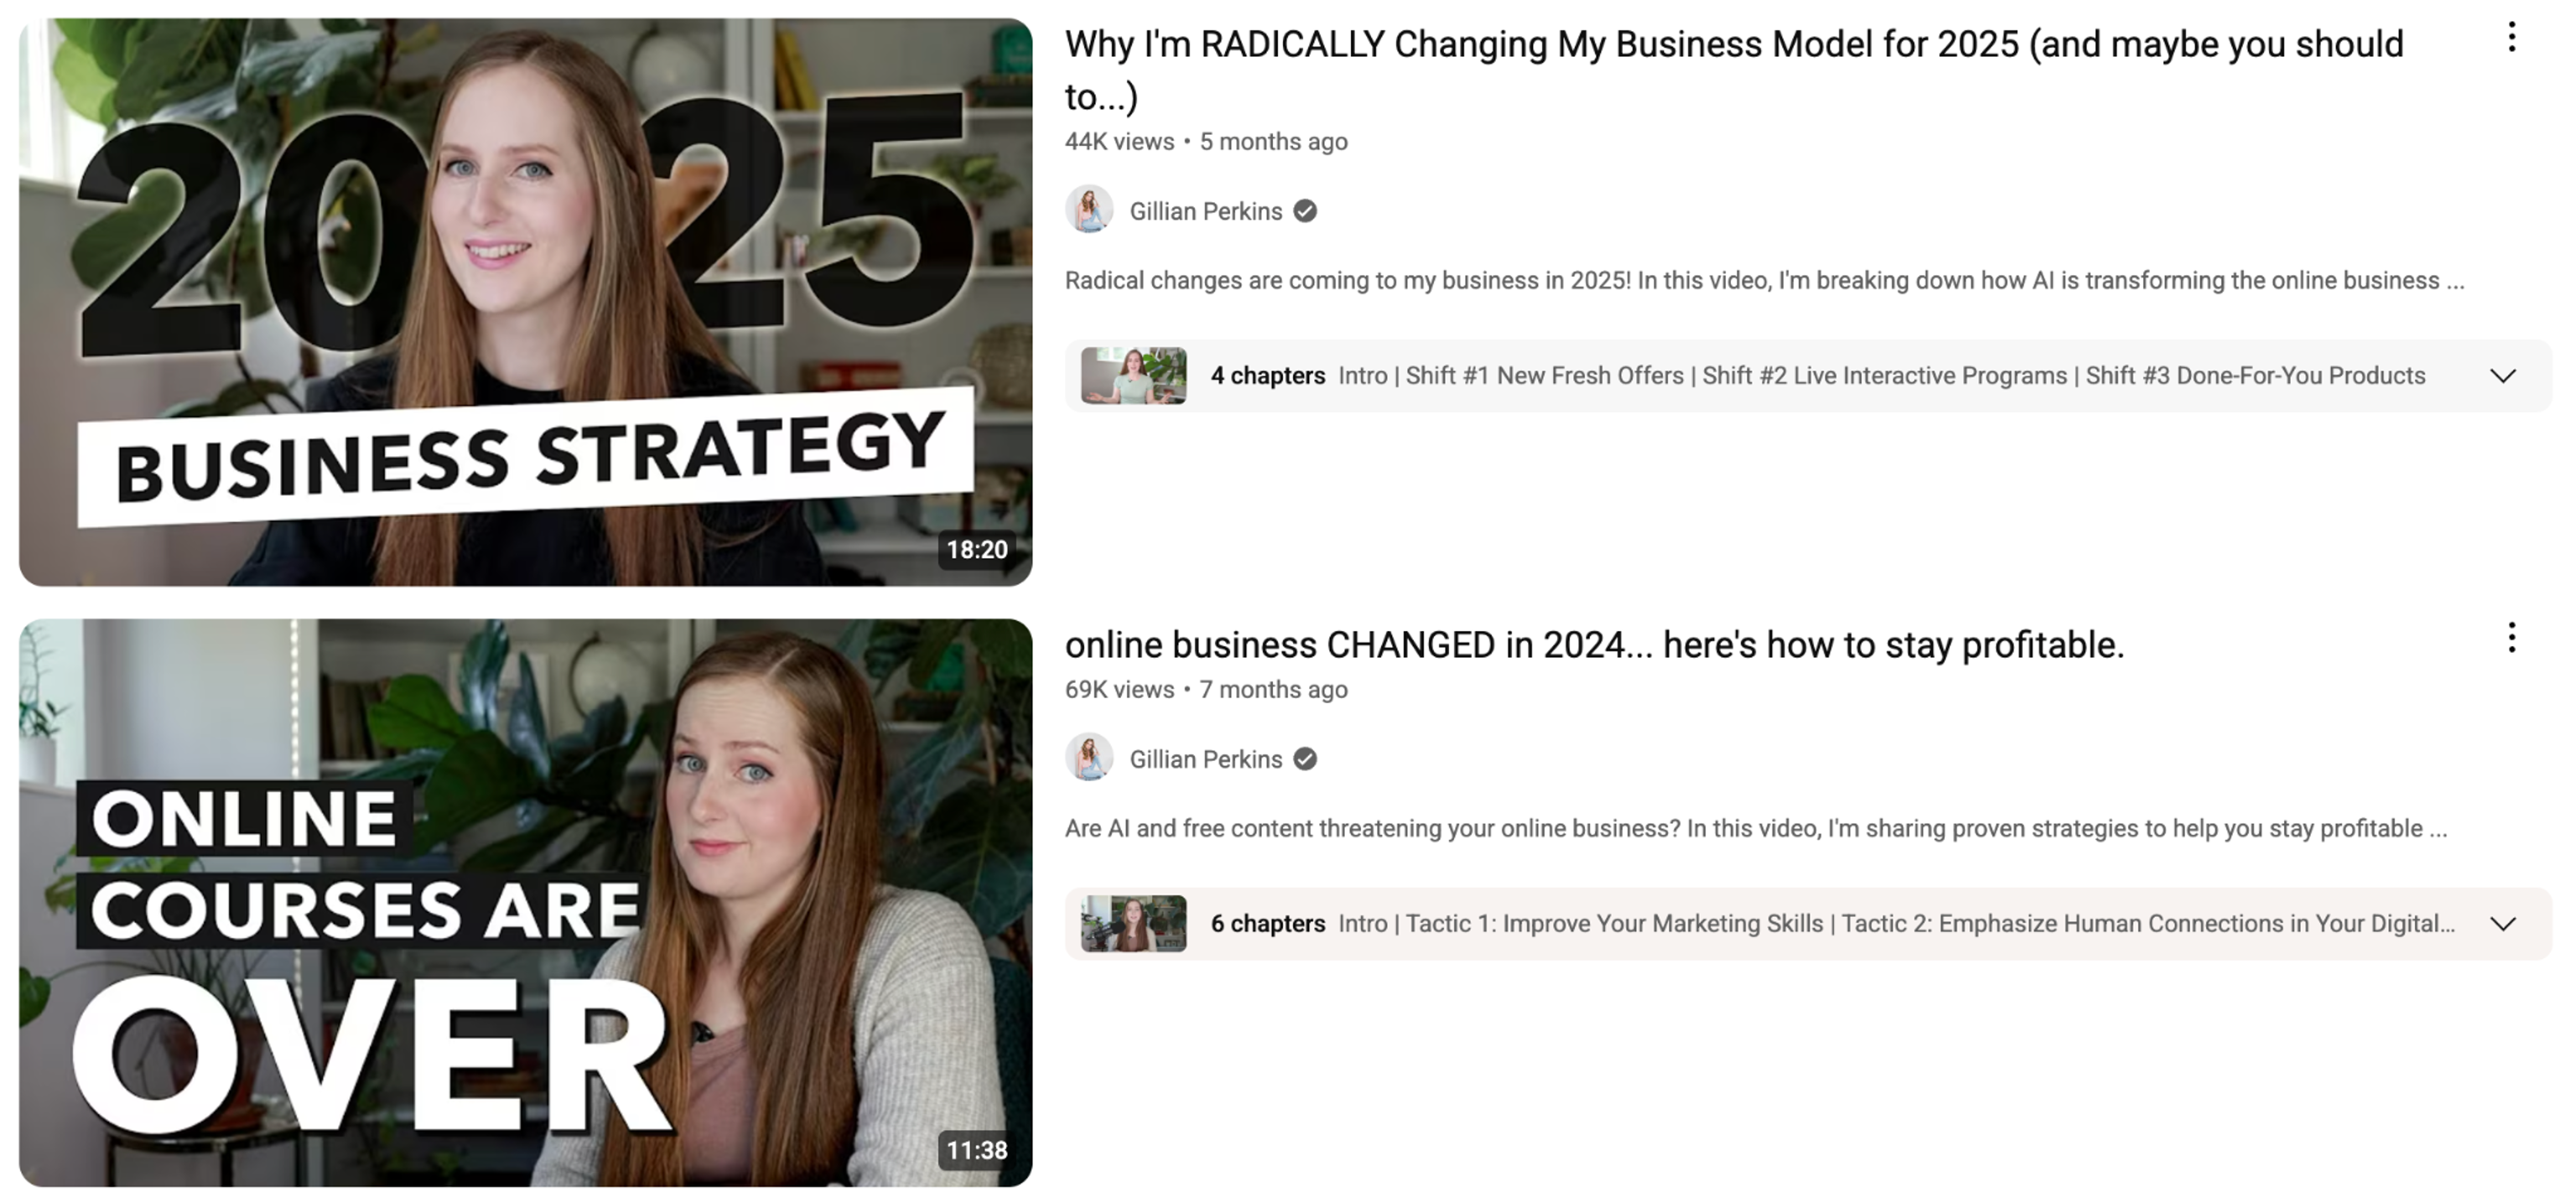
Task: Click Gillian Perkins avatar under the 2025 video
Action: pyautogui.click(x=1089, y=210)
